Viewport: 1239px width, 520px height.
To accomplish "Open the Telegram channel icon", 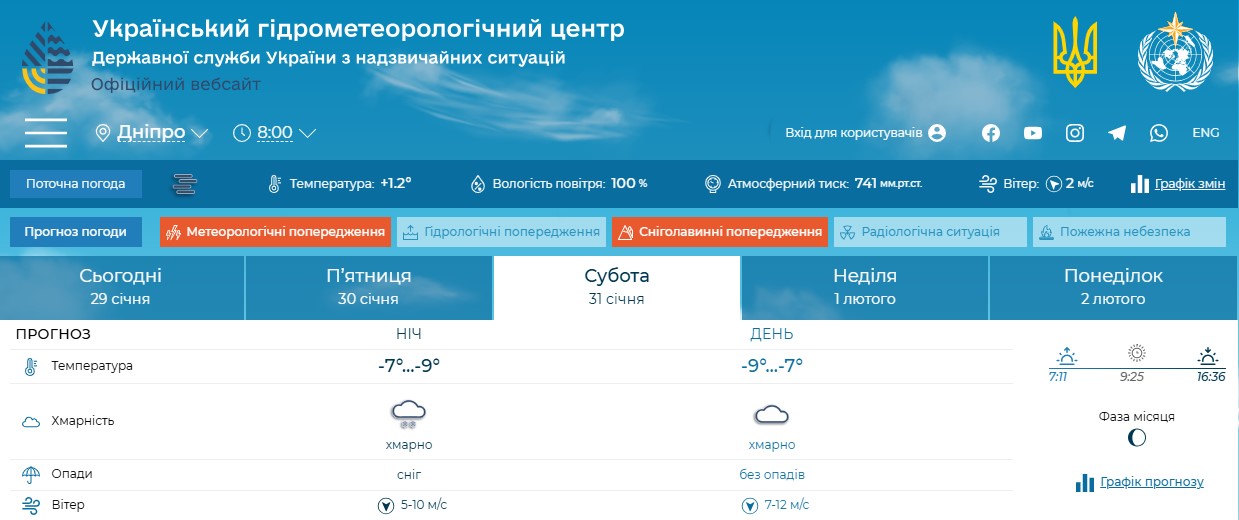I will pos(1117,133).
